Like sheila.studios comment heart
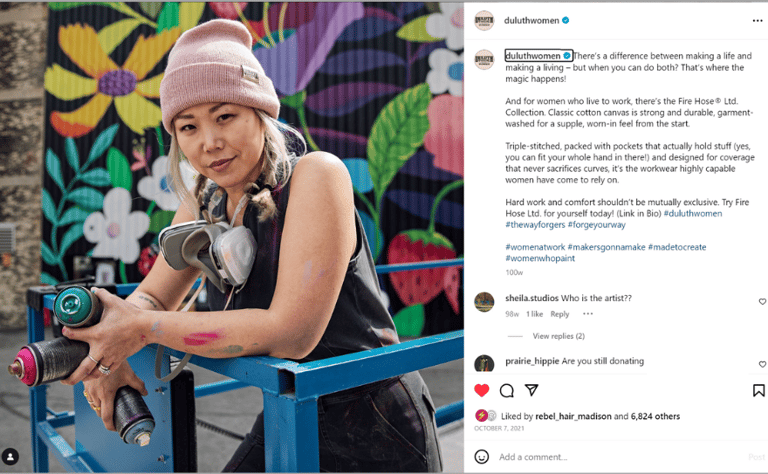 point(762,301)
